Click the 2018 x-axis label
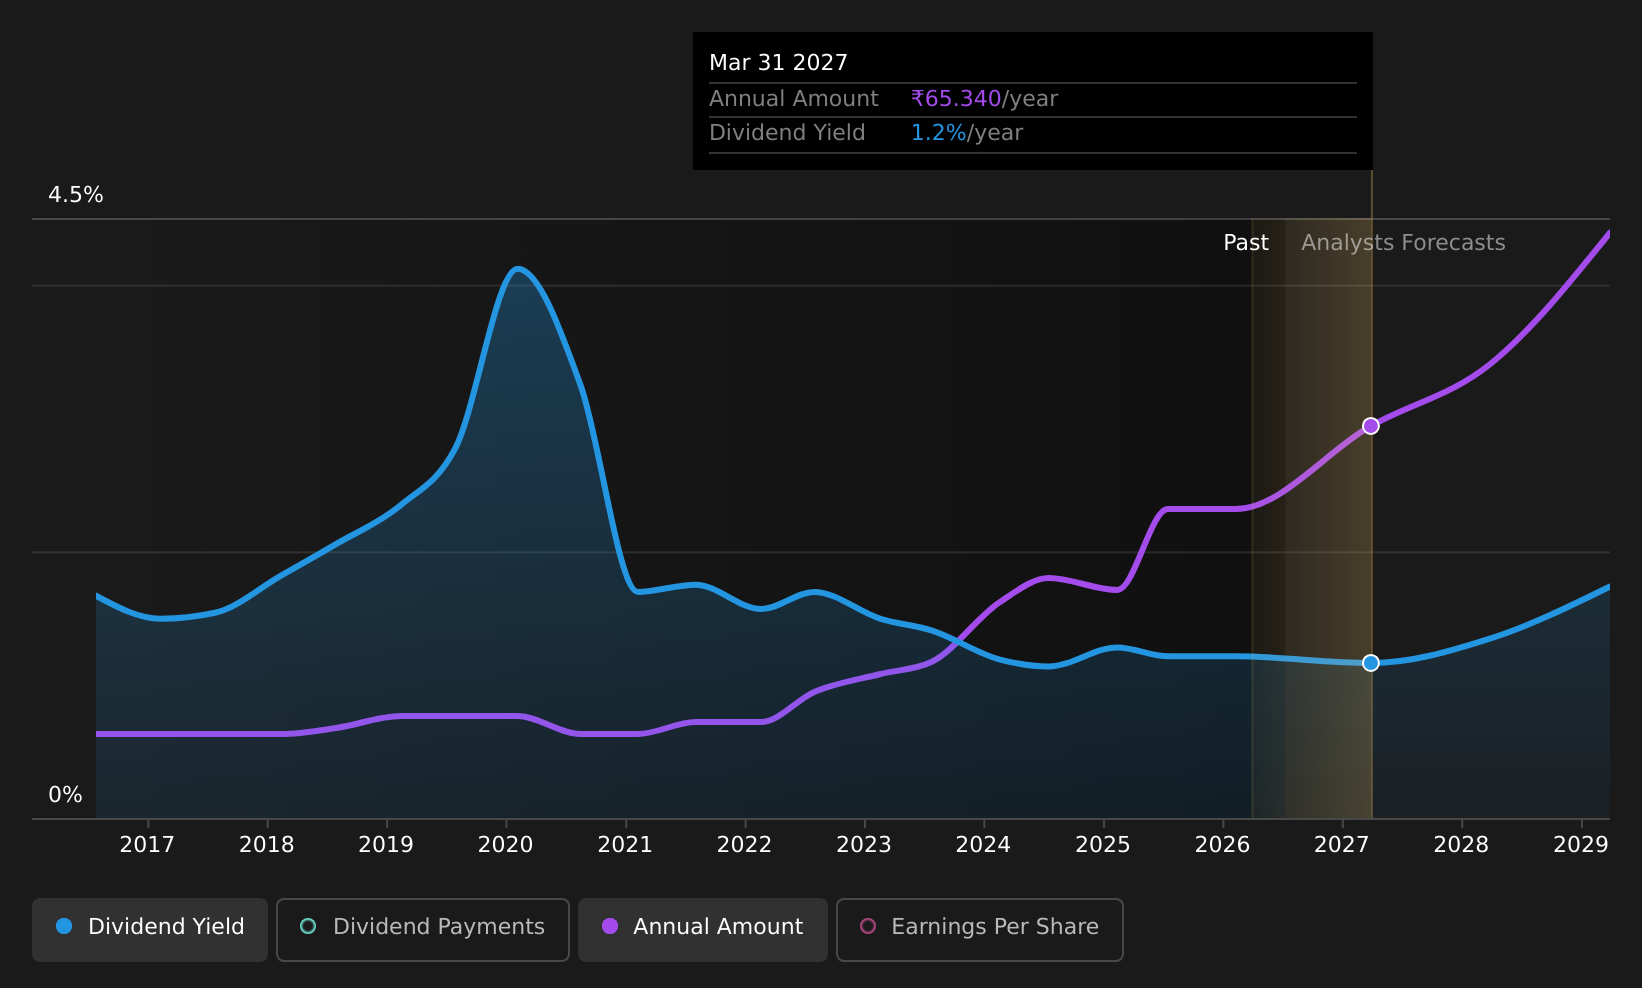1642x988 pixels. 267,845
